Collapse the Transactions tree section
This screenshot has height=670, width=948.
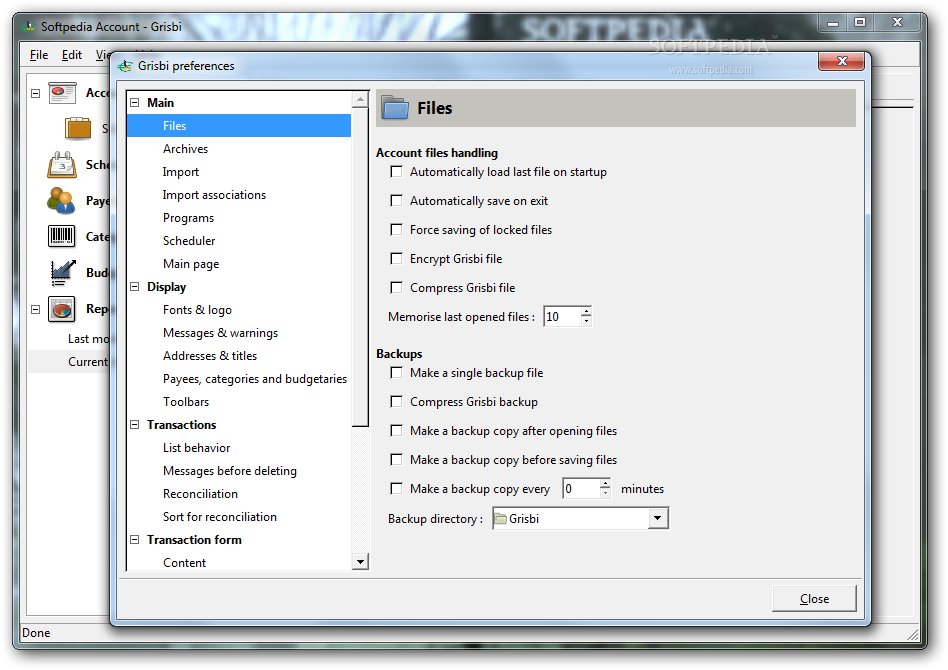point(135,424)
